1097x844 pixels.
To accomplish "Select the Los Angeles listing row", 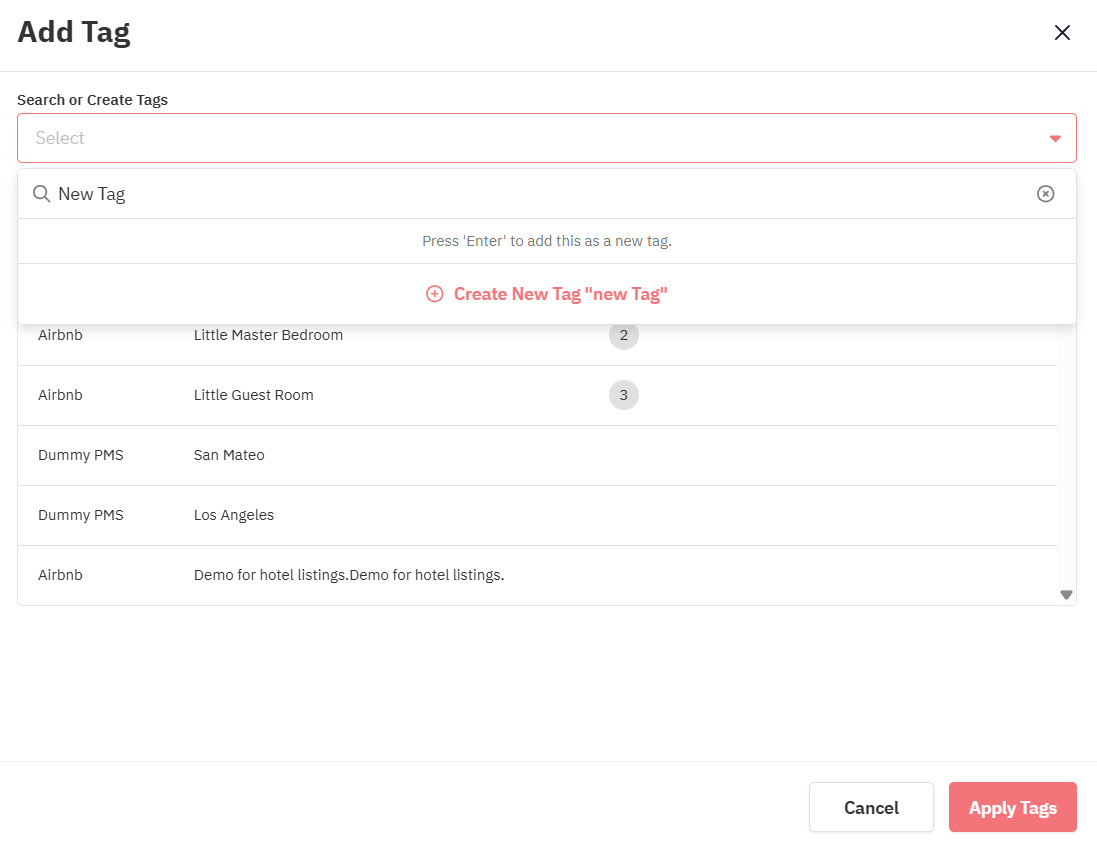I will pos(234,515).
